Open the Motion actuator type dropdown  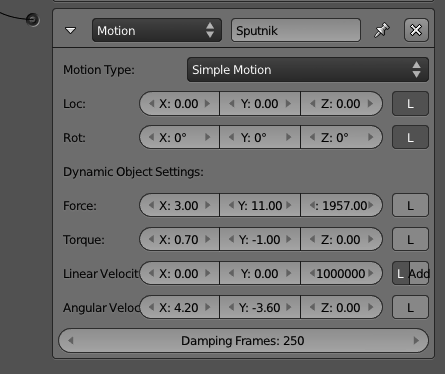[x=157, y=30]
